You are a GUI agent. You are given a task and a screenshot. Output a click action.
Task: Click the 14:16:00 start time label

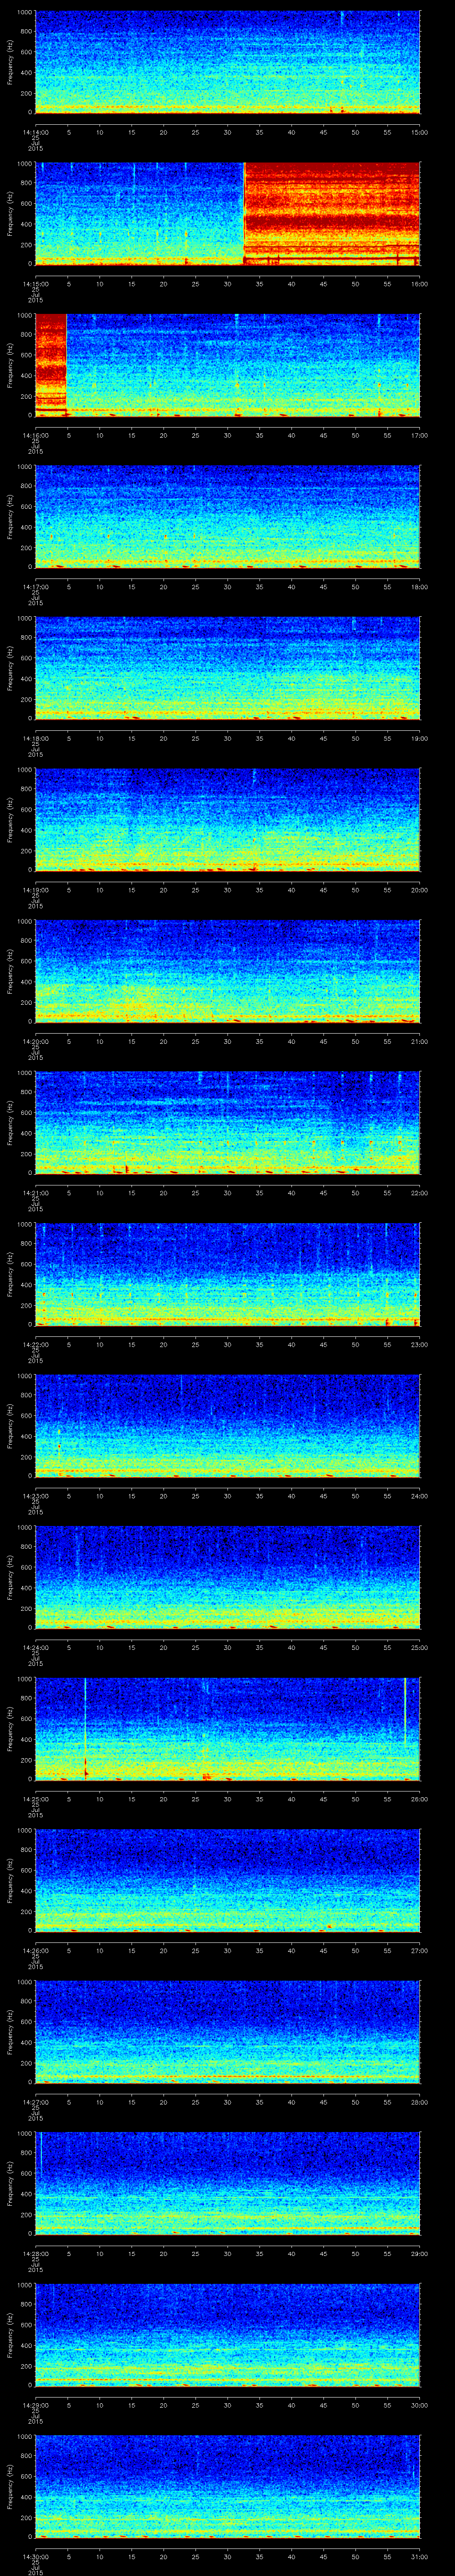click(35, 435)
